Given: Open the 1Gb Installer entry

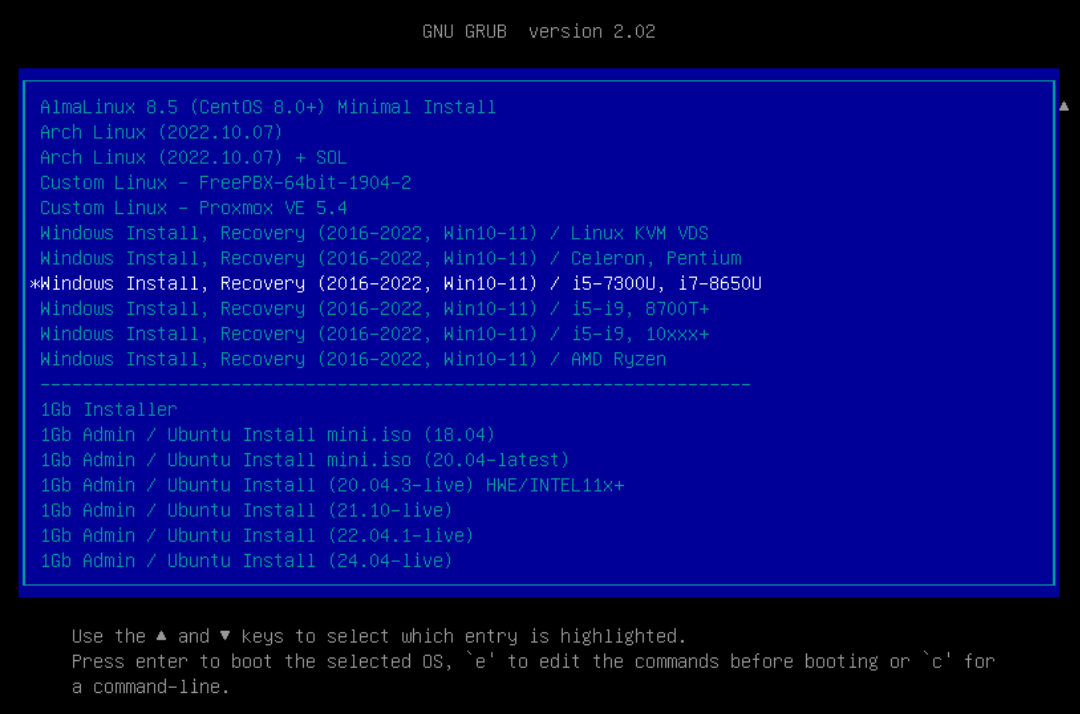Looking at the screenshot, I should 108,409.
